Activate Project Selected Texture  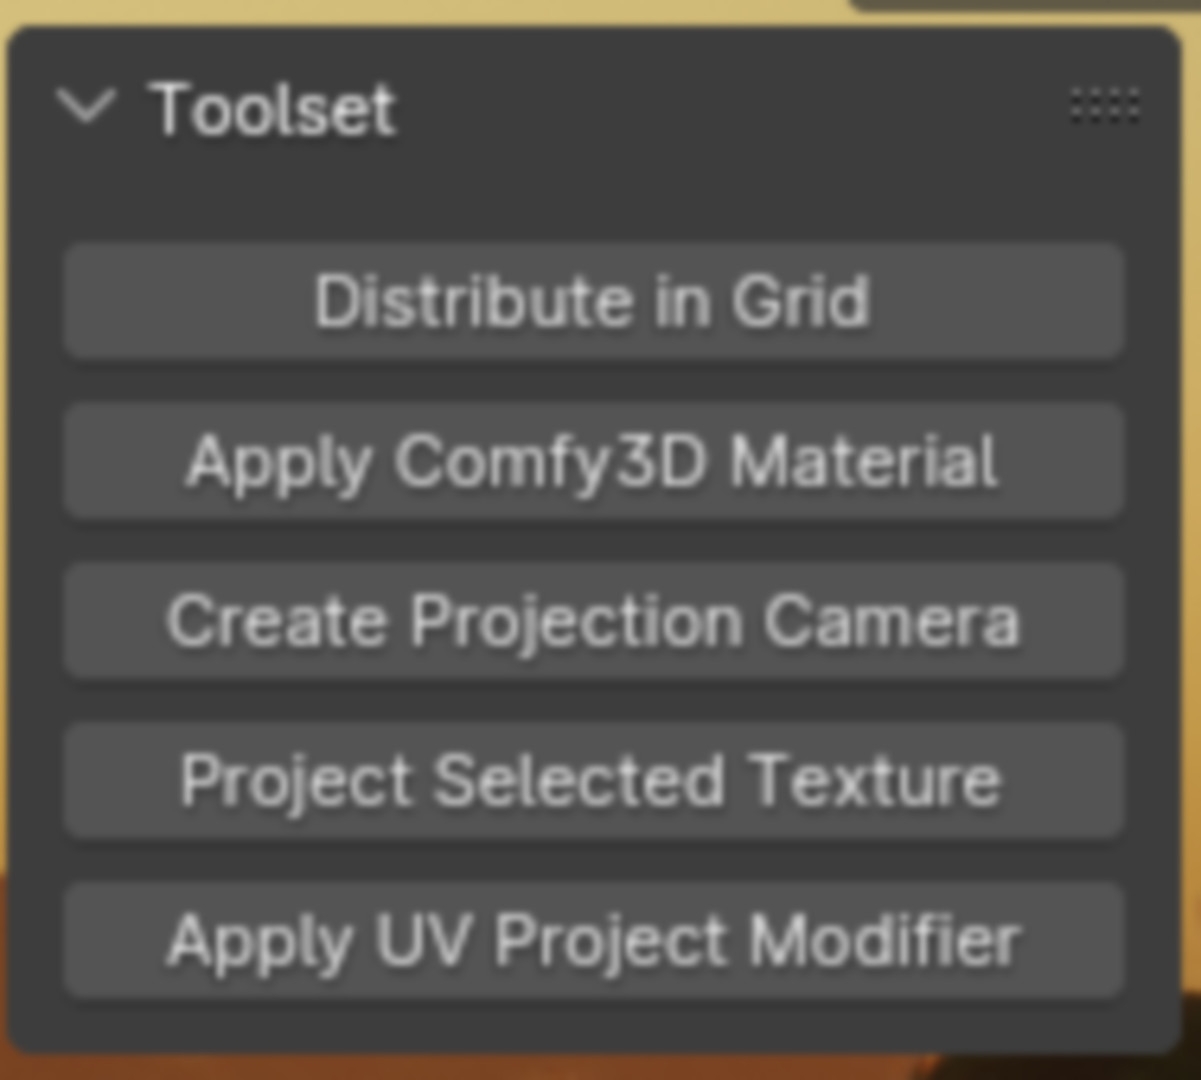(x=594, y=782)
